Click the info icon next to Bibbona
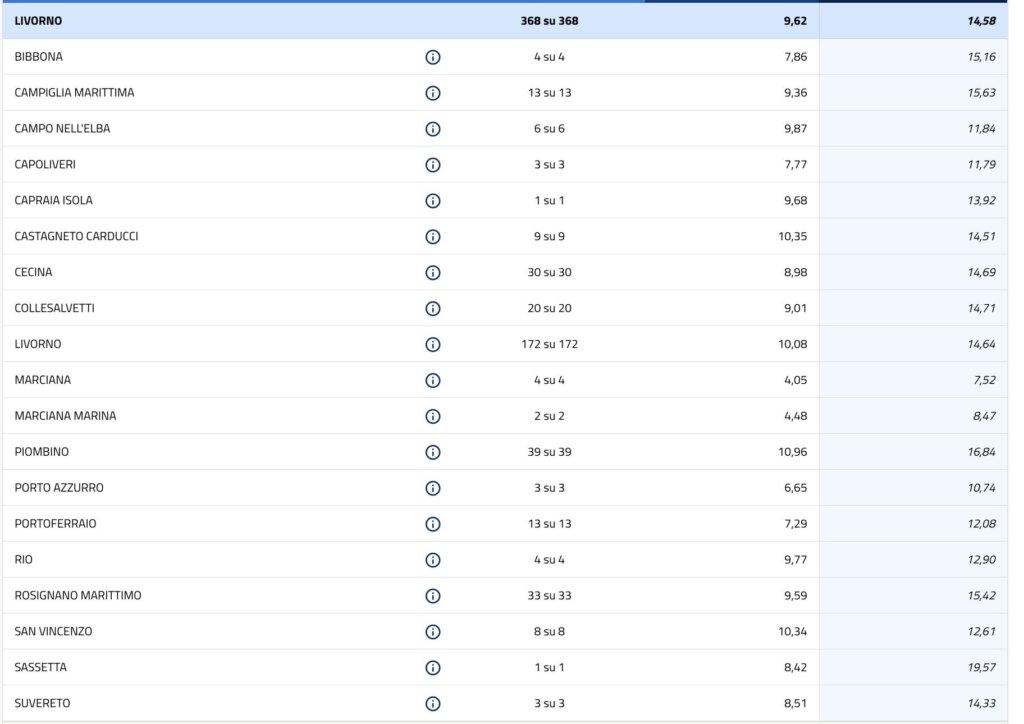This screenshot has width=1024, height=724. point(433,57)
